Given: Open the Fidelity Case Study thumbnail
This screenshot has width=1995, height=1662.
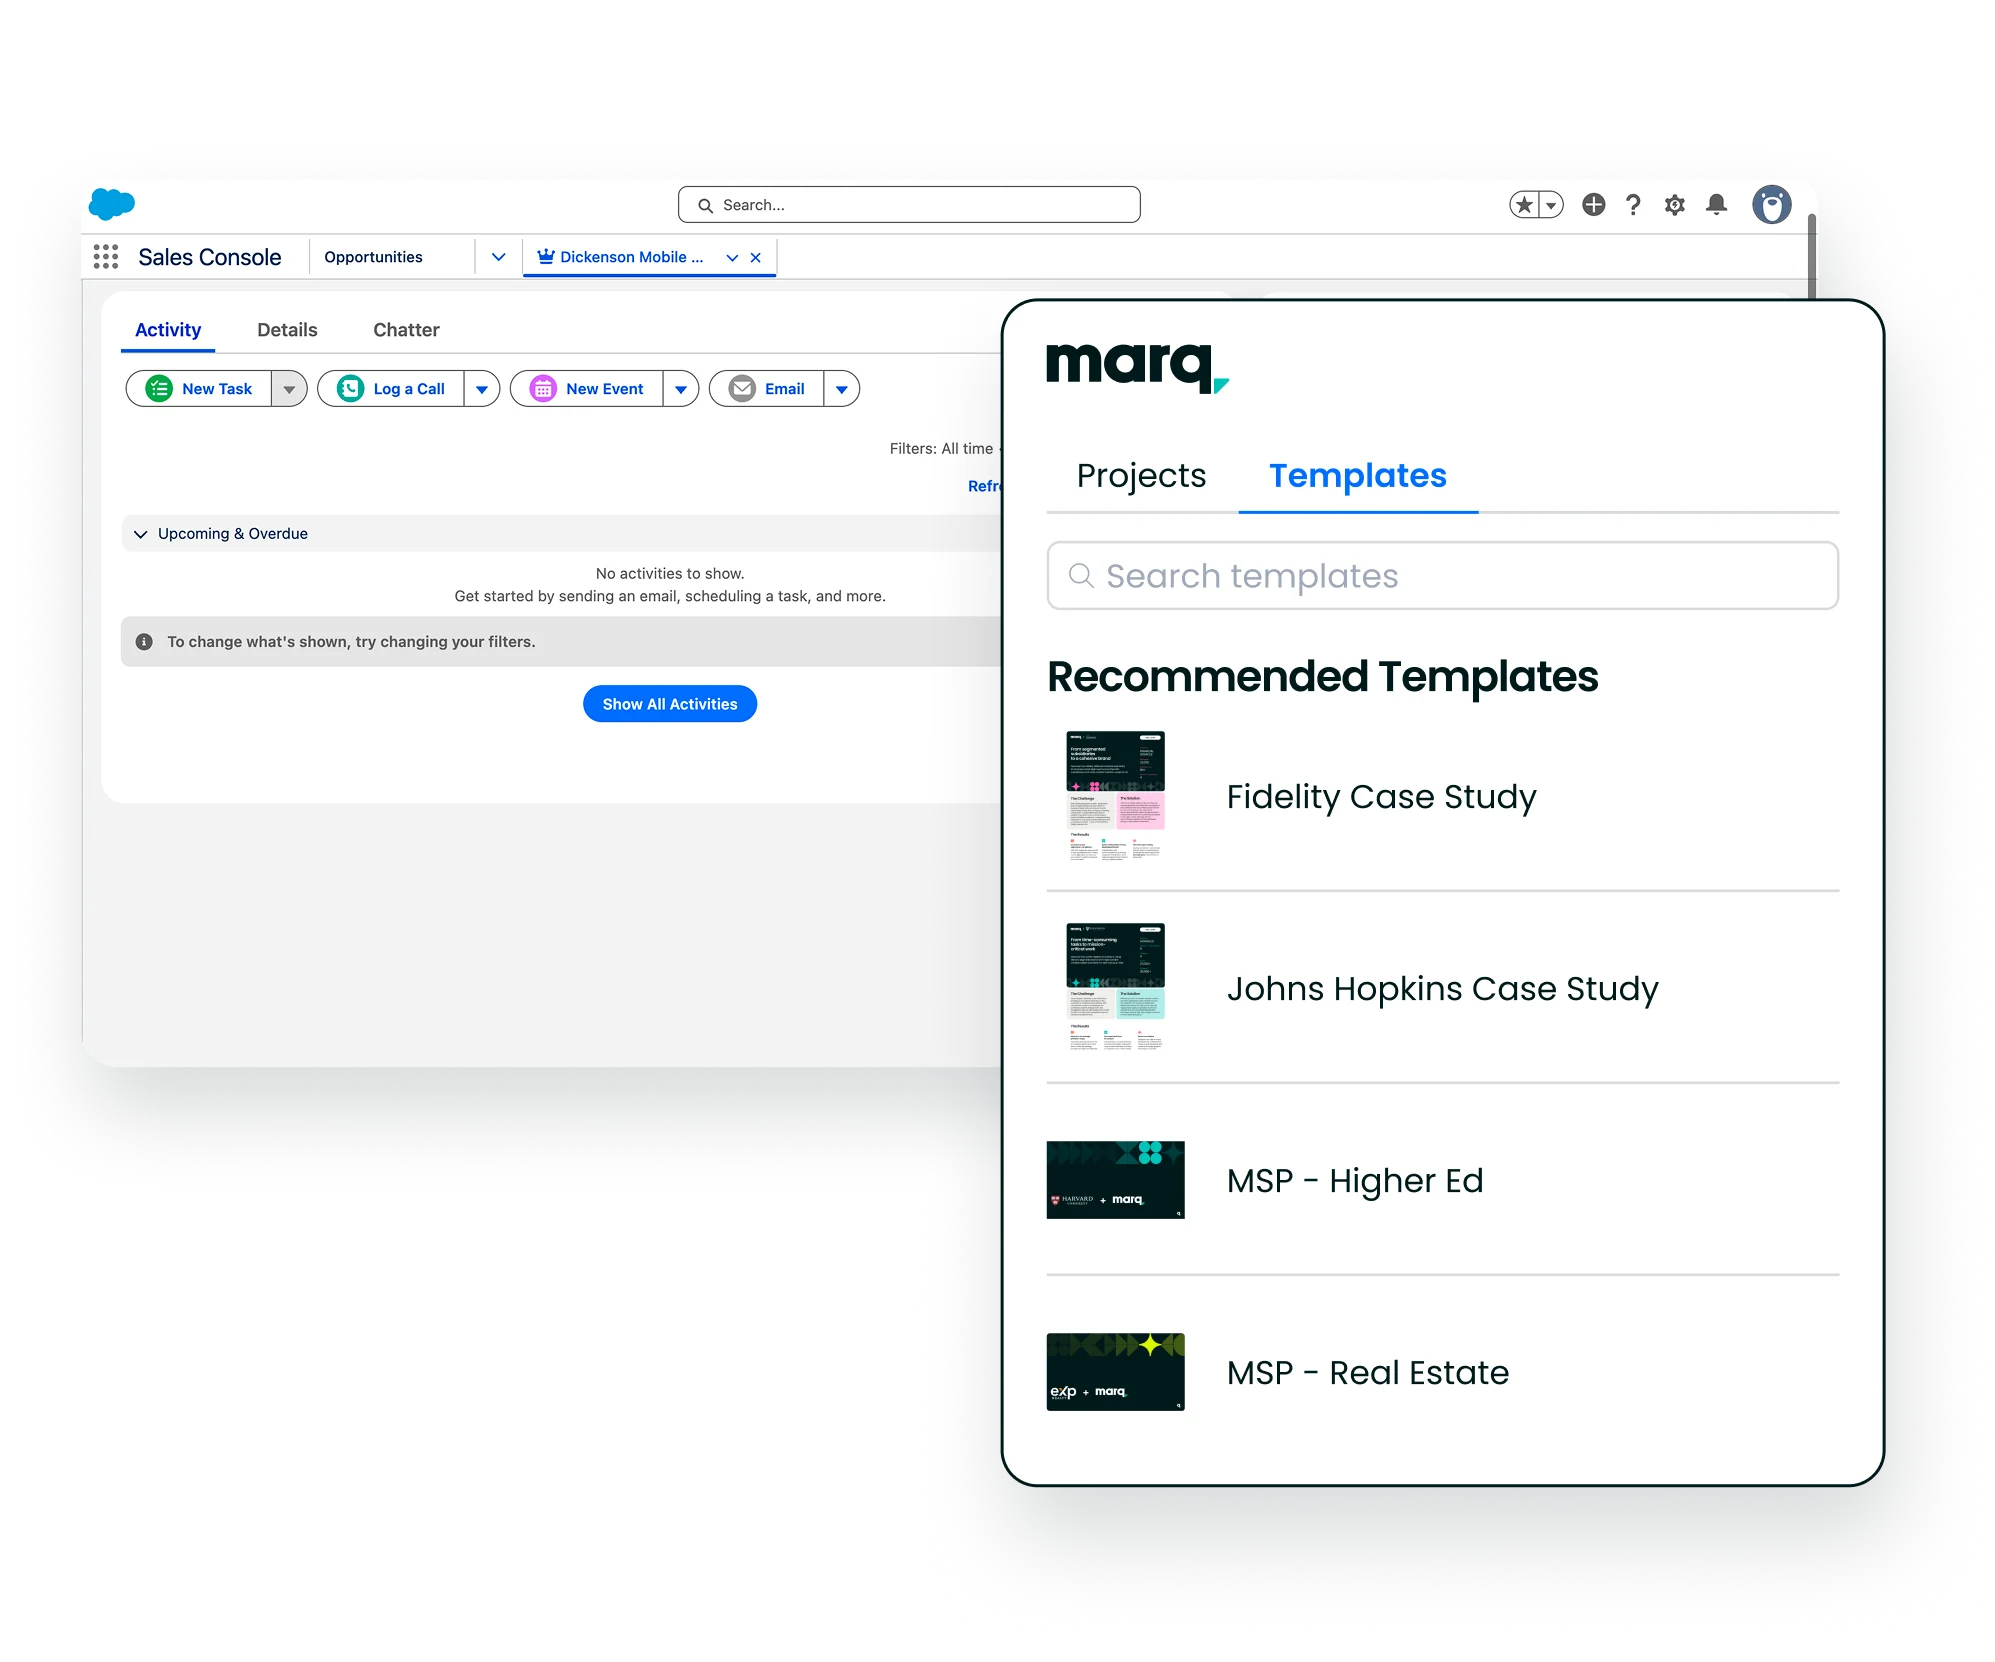Looking at the screenshot, I should coord(1115,796).
